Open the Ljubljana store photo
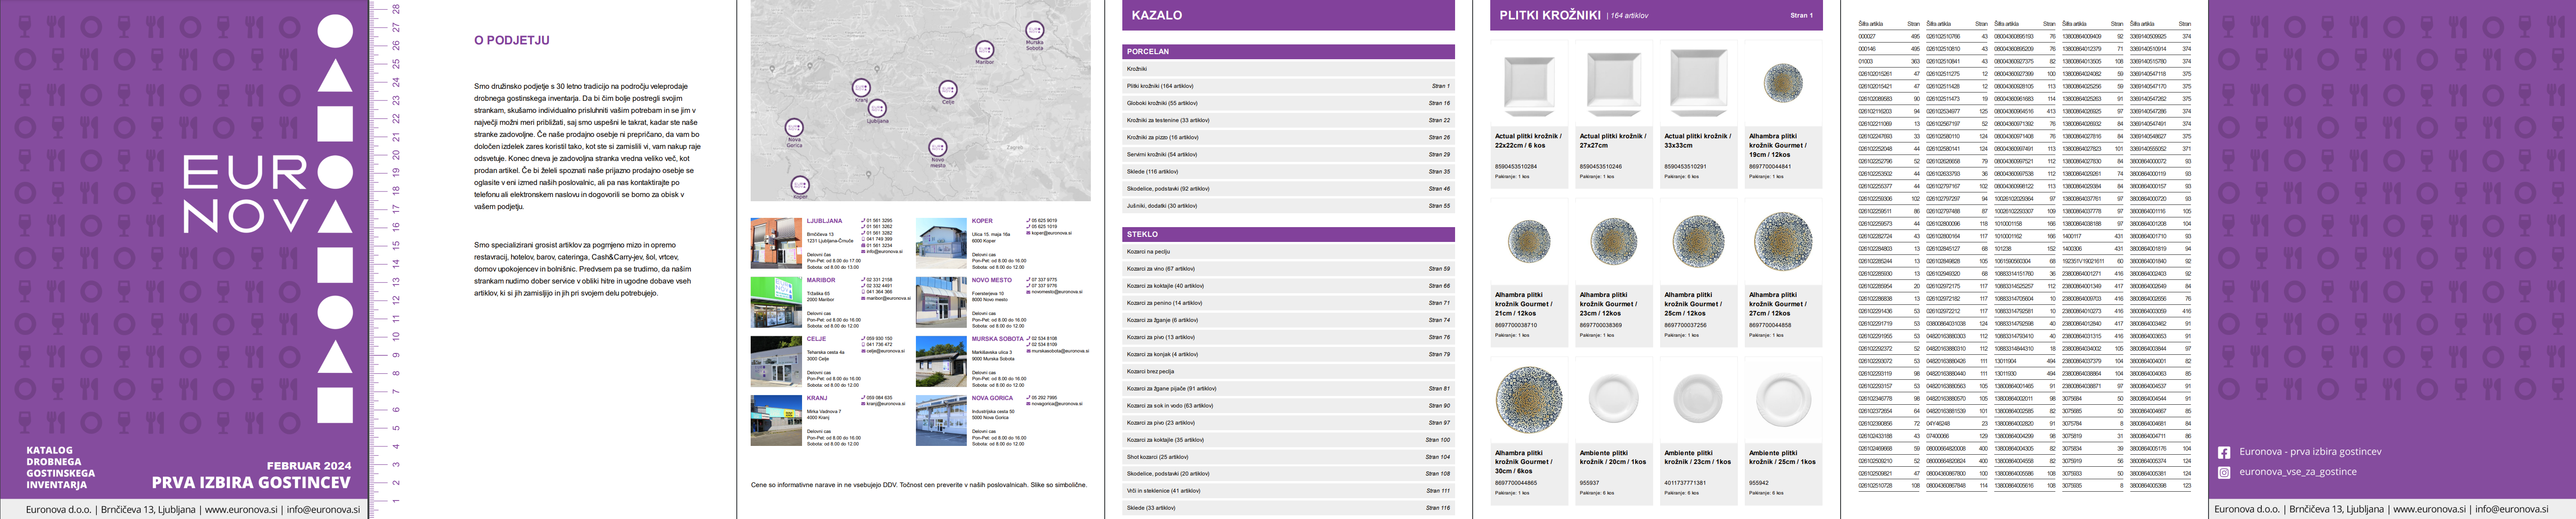Screen dimensions: 2576x519 point(775,243)
